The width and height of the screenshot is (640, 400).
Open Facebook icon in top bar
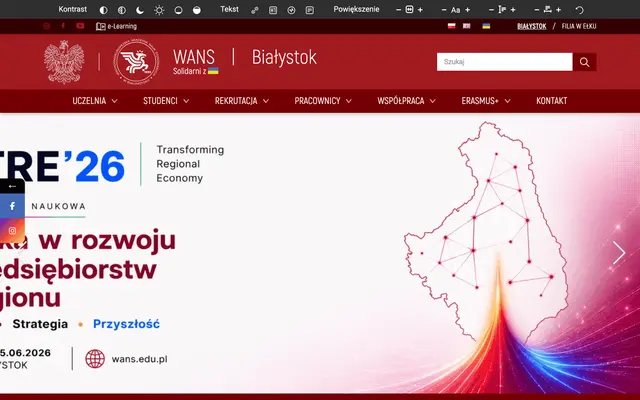click(63, 26)
